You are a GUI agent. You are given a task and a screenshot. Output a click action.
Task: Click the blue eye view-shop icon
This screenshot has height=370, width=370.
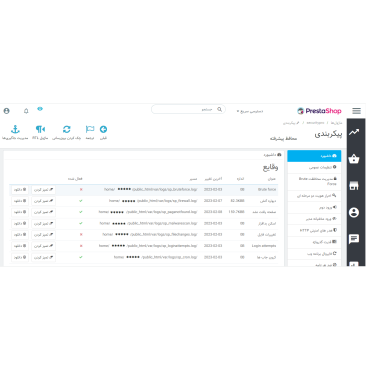(x=40, y=109)
